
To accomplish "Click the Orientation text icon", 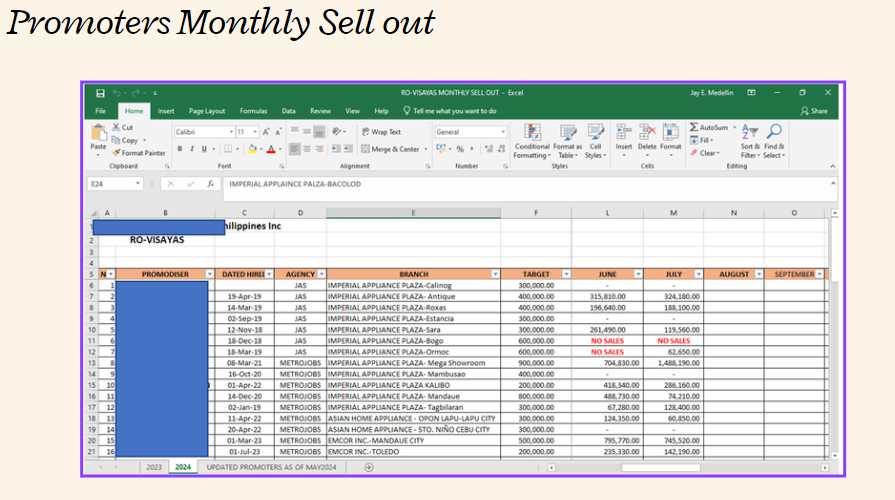I will [x=337, y=132].
